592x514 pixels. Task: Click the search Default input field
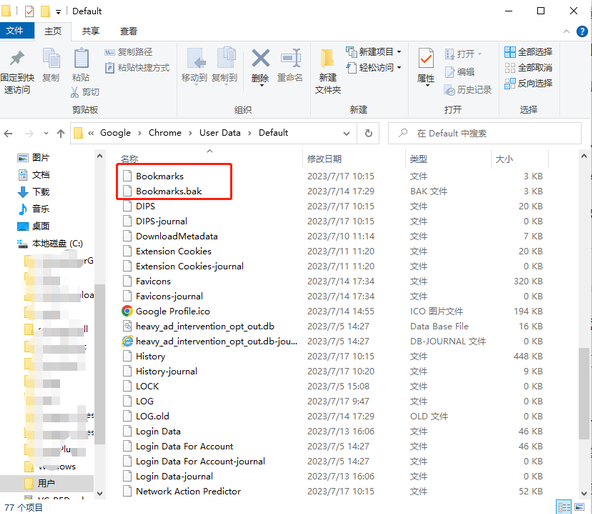485,133
